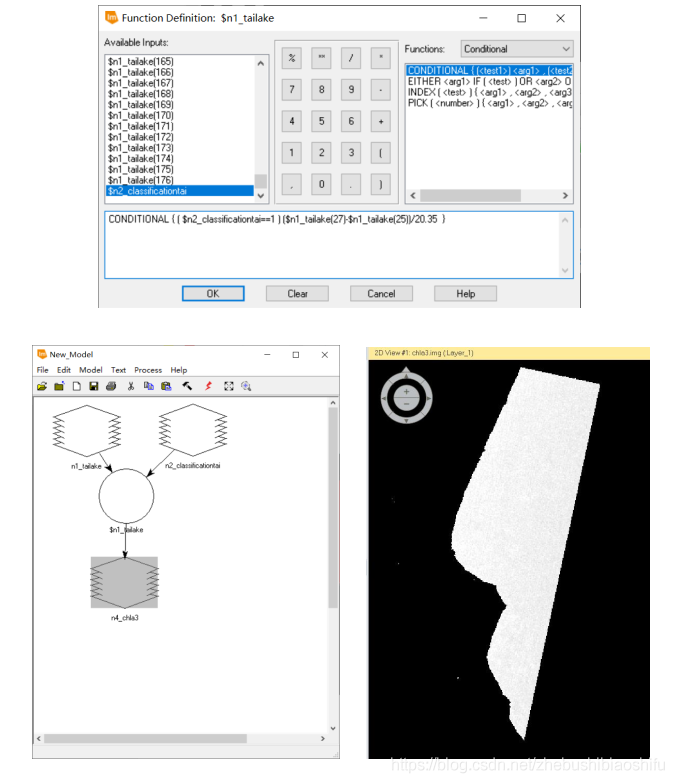
Task: Click the zoom magnifier icon in toolbar
Action: pos(246,386)
